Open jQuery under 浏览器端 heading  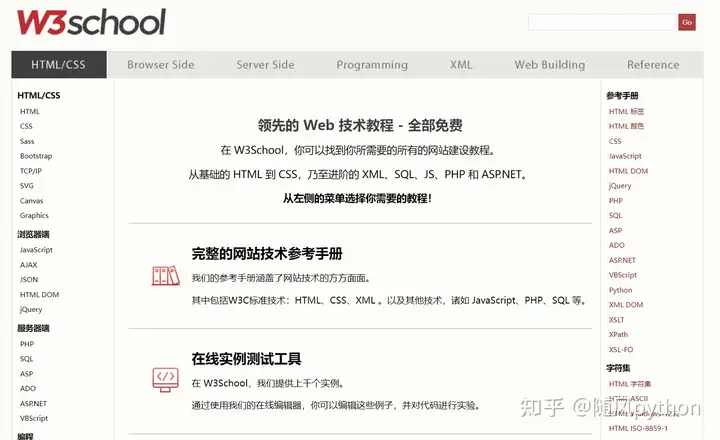click(31, 310)
